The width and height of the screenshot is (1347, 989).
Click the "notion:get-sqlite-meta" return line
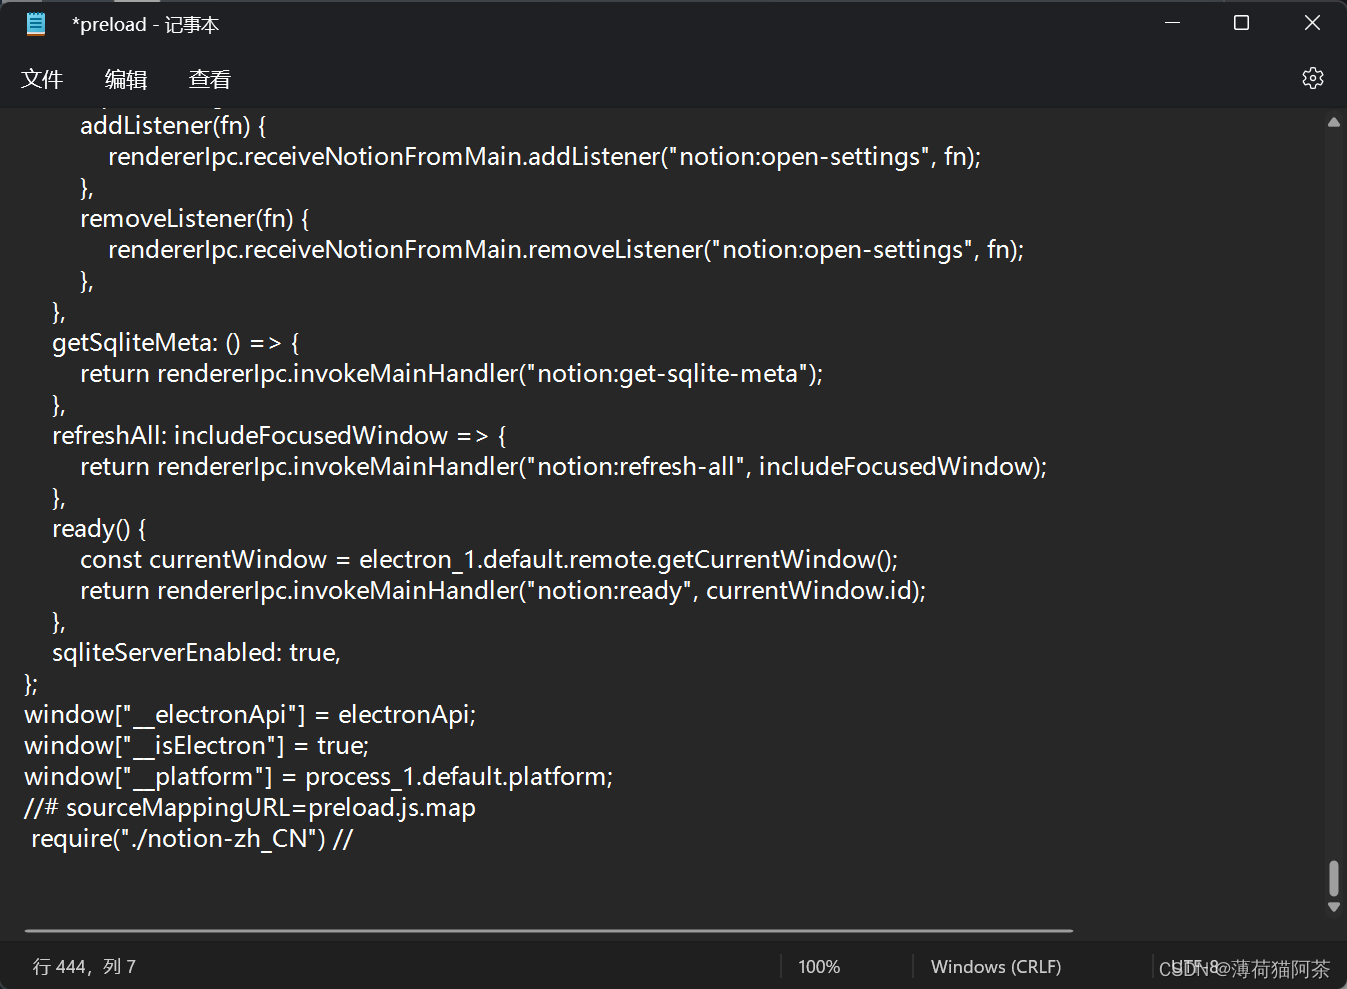click(x=452, y=374)
